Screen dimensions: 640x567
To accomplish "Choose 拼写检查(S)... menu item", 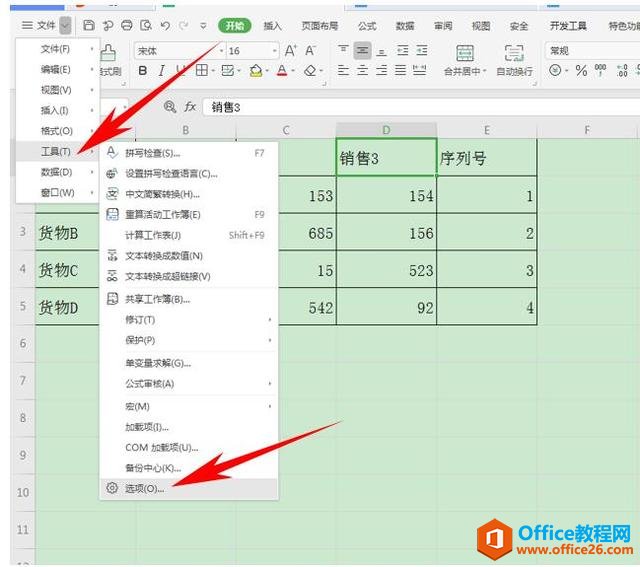I will coord(189,153).
